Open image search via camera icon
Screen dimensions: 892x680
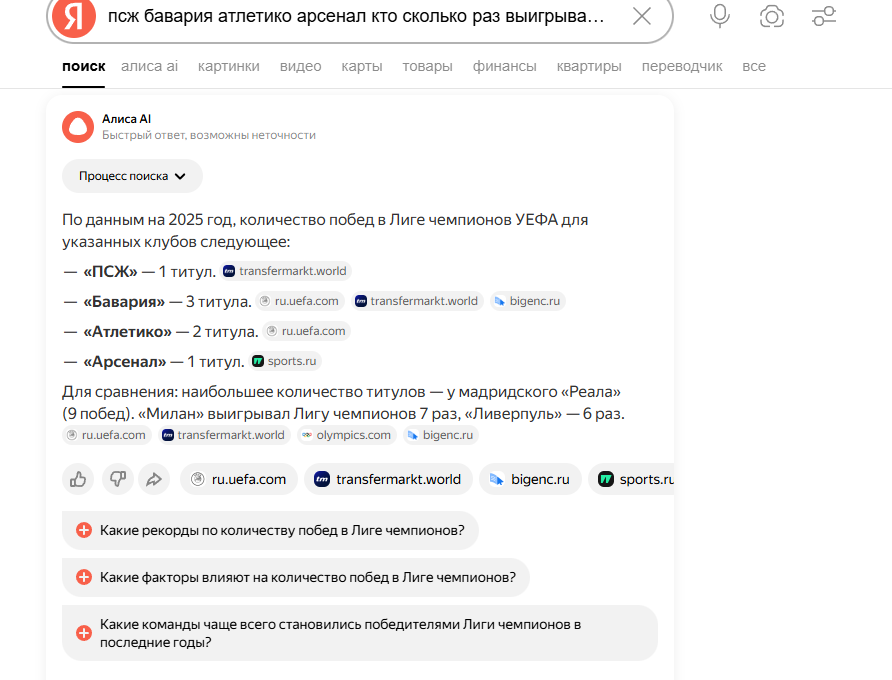(772, 17)
